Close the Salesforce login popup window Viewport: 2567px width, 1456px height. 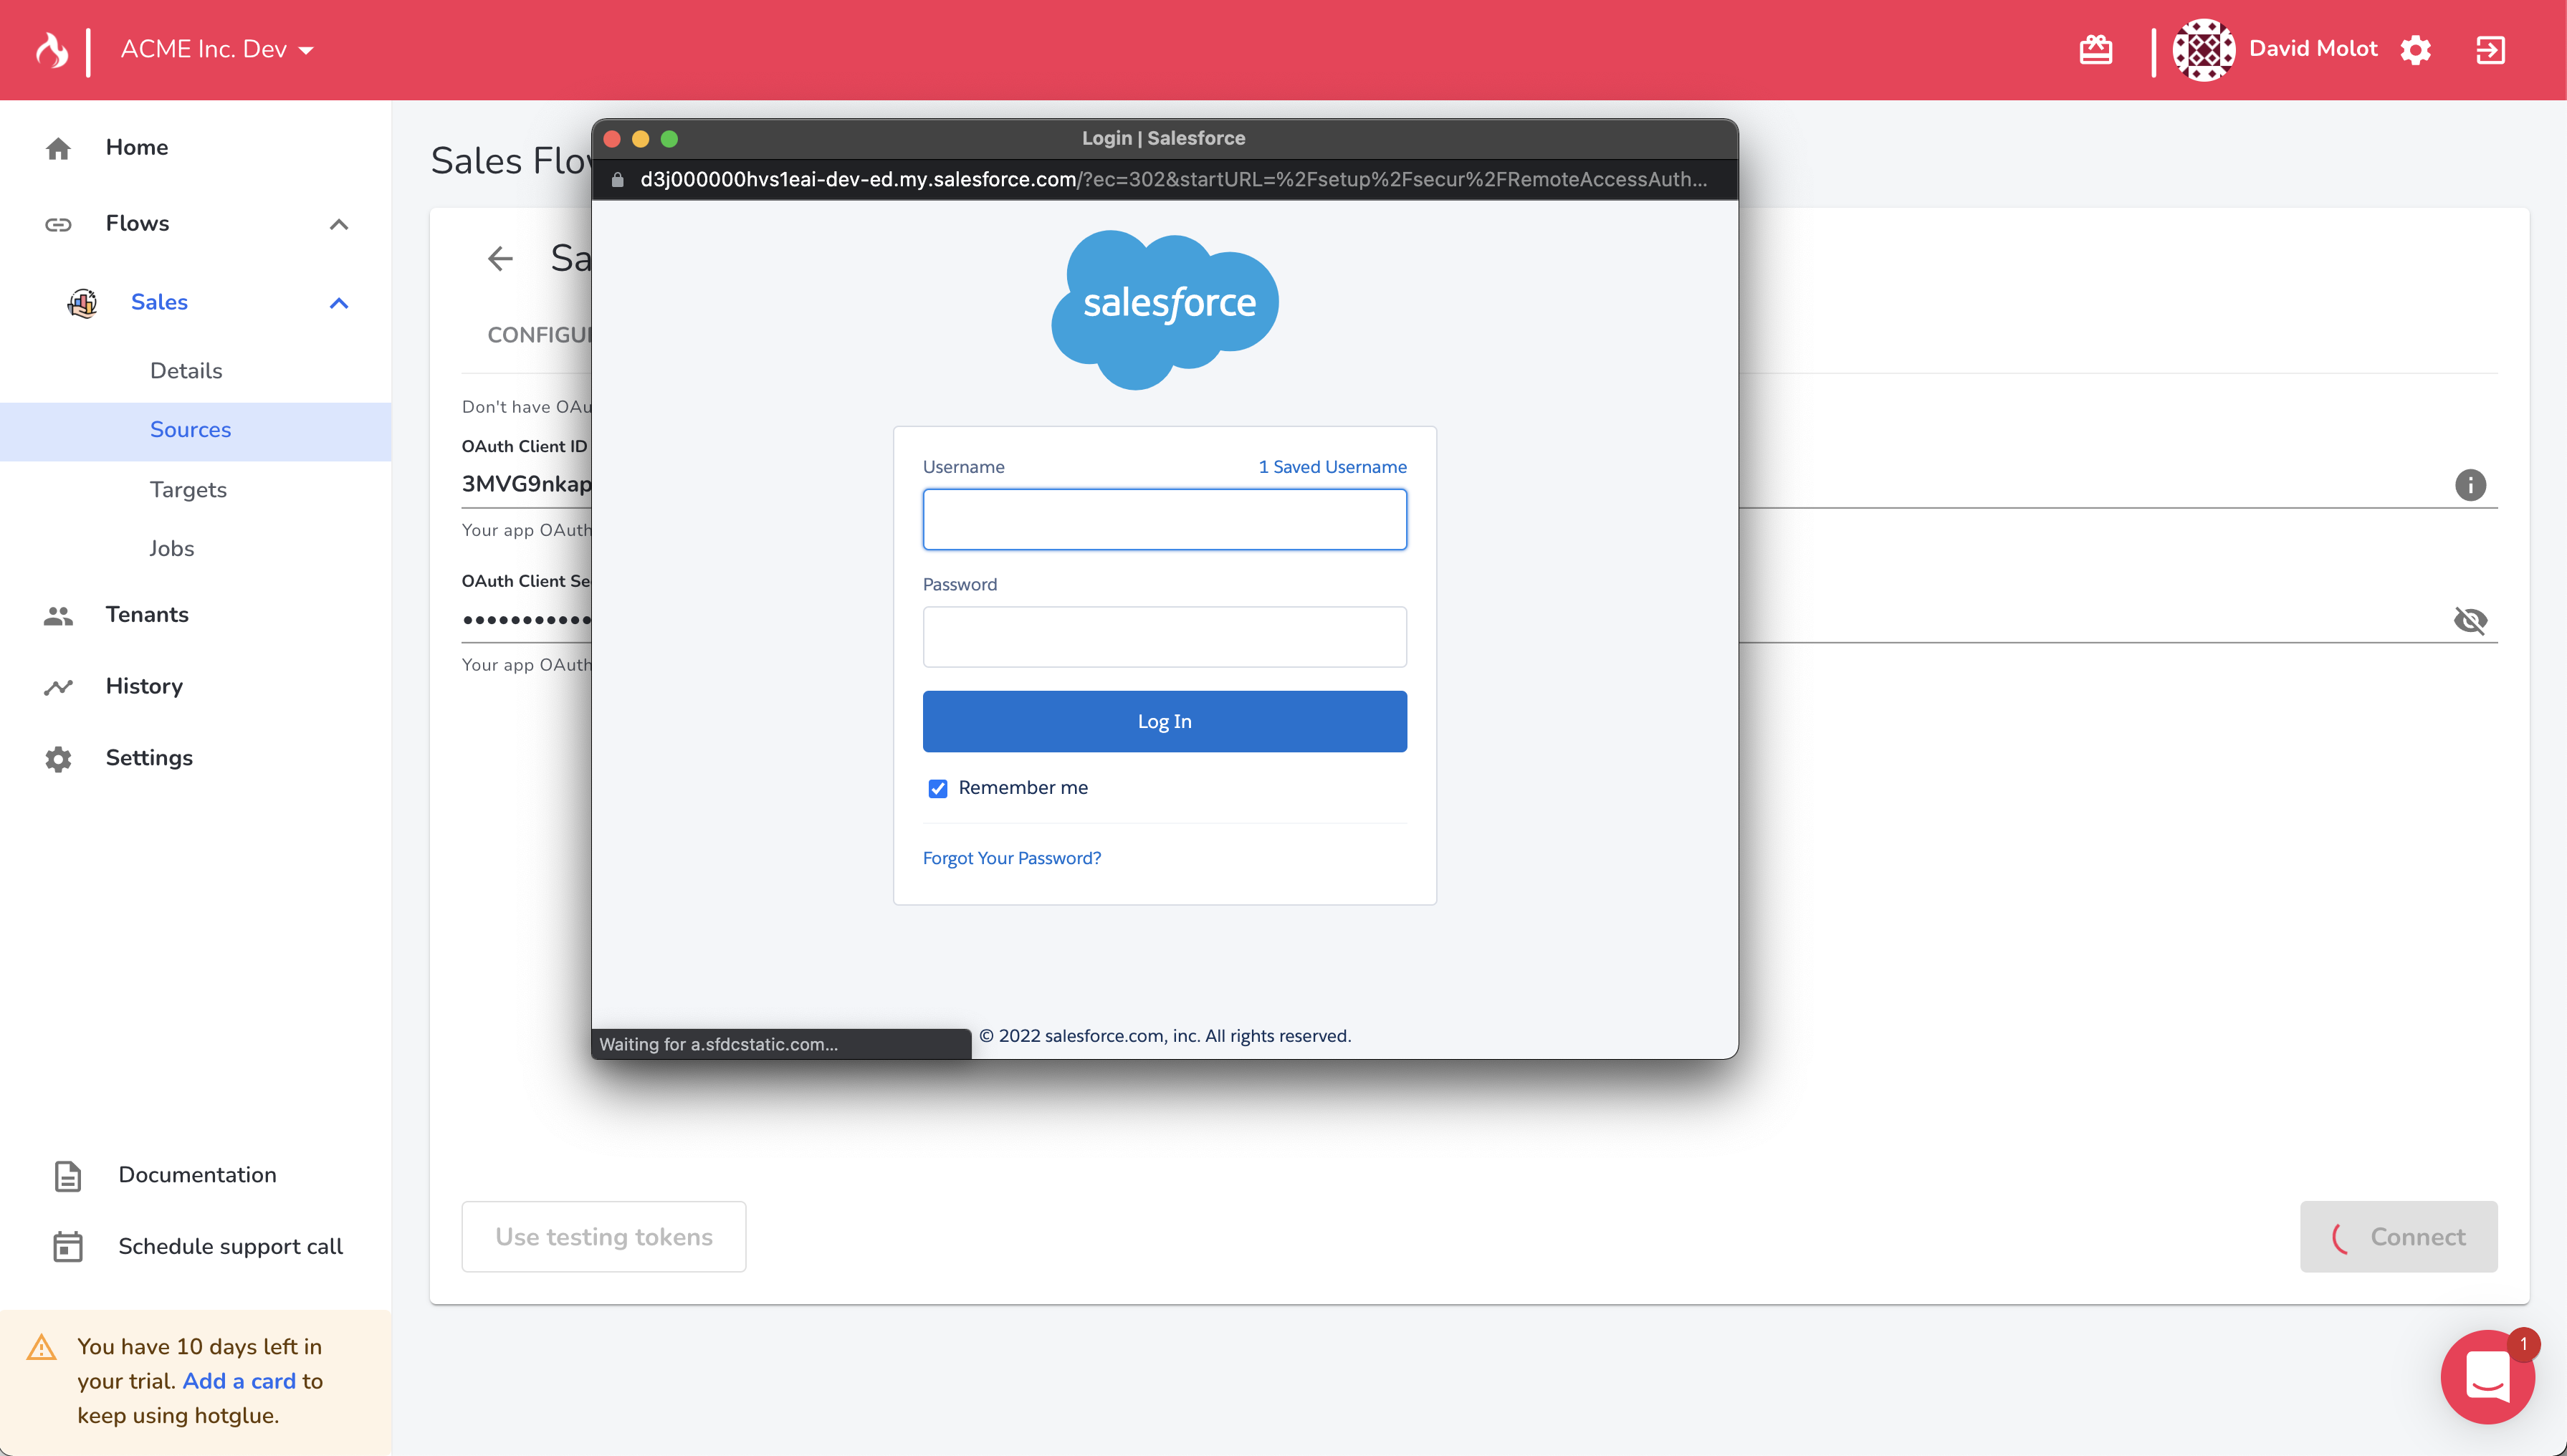pyautogui.click(x=612, y=138)
